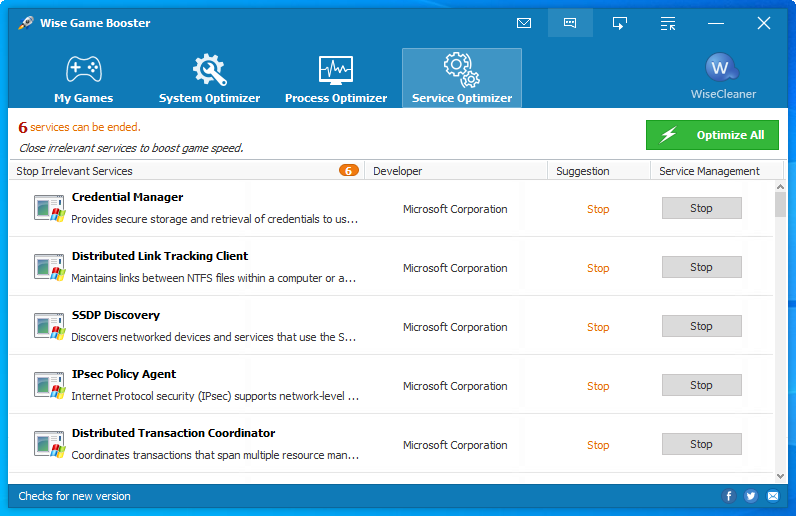Viewport: 796px width, 516px height.
Task: Switch to System Optimizer tab
Action: point(209,79)
